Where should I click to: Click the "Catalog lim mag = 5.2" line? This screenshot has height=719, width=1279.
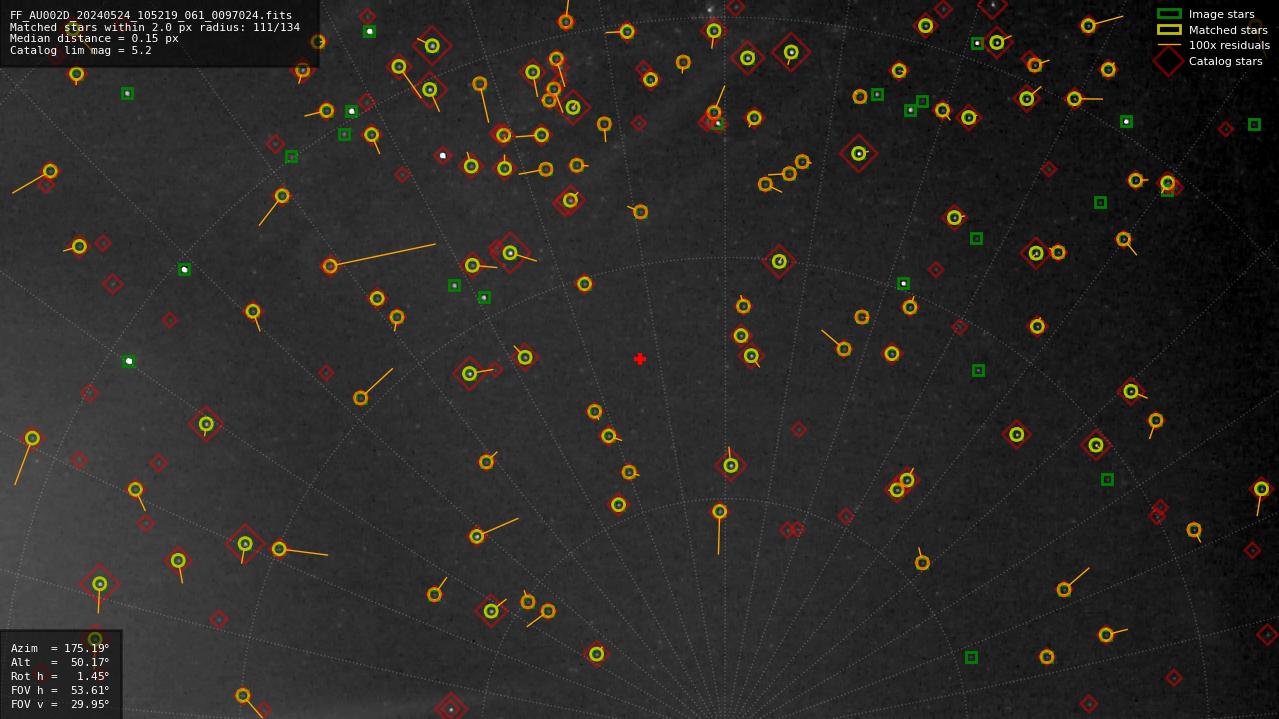(81, 50)
